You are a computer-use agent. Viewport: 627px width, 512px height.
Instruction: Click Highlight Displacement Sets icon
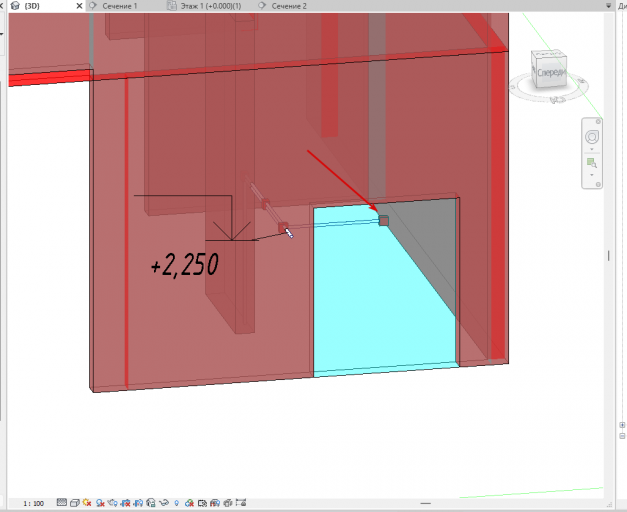click(x=228, y=503)
